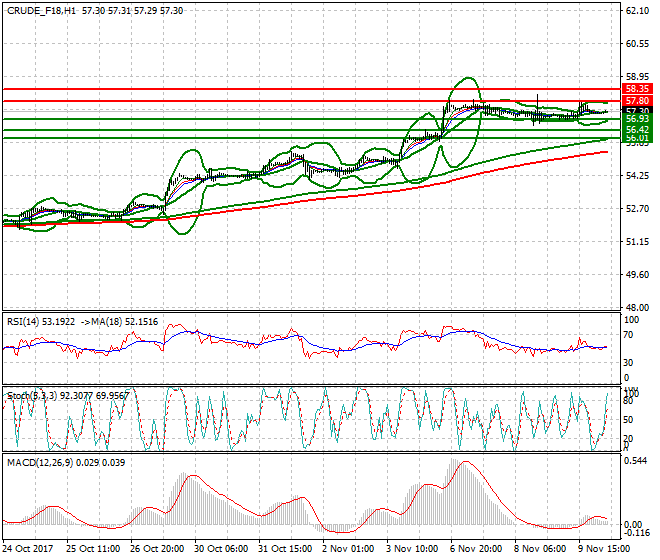This screenshot has width=660, height=560.
Task: Click the 58.95 price axis value
Action: 637,77
